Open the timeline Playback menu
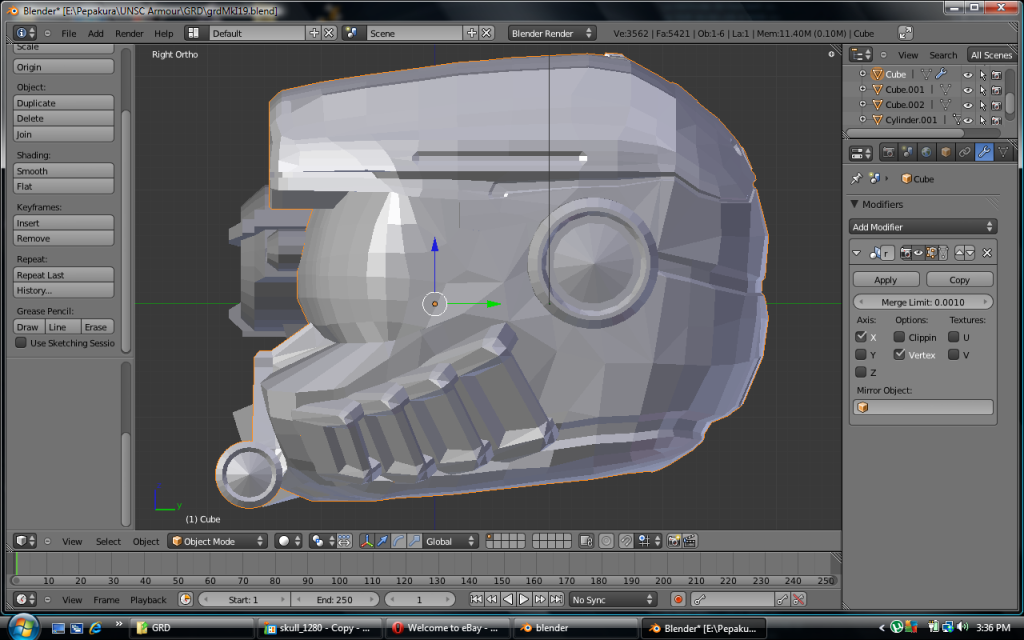The height and width of the screenshot is (640, 1024). [148, 600]
